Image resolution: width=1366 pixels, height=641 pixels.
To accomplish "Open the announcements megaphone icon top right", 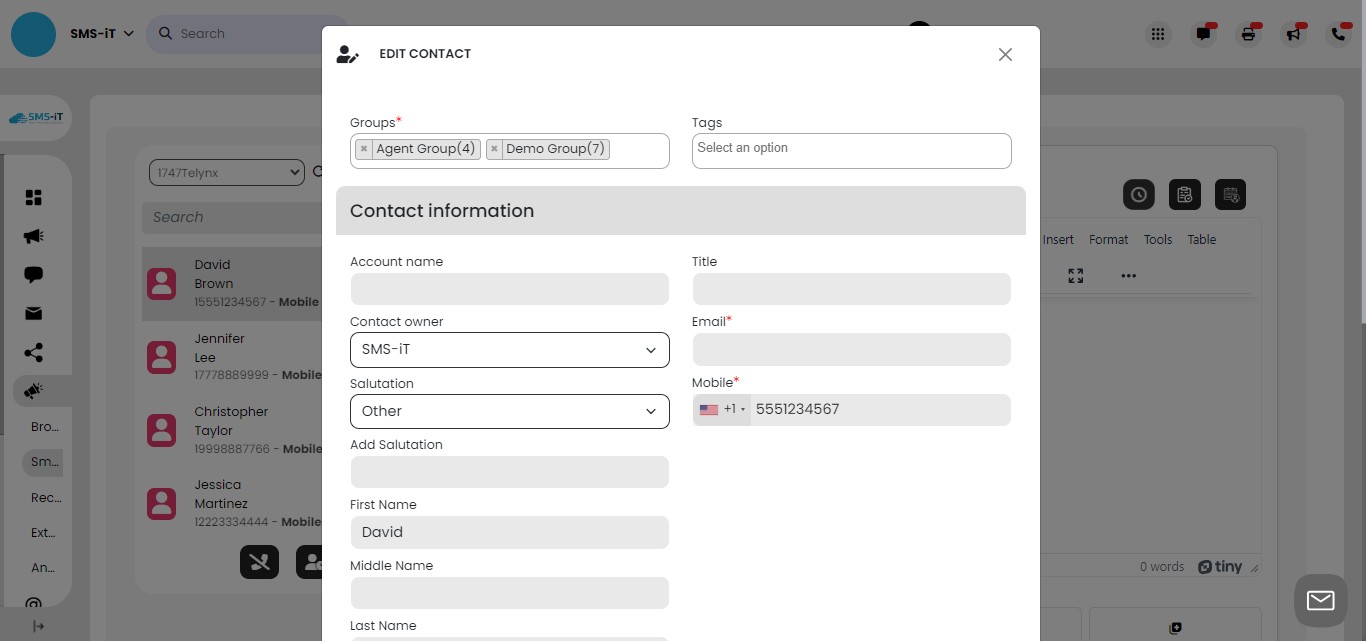I will (x=1293, y=33).
